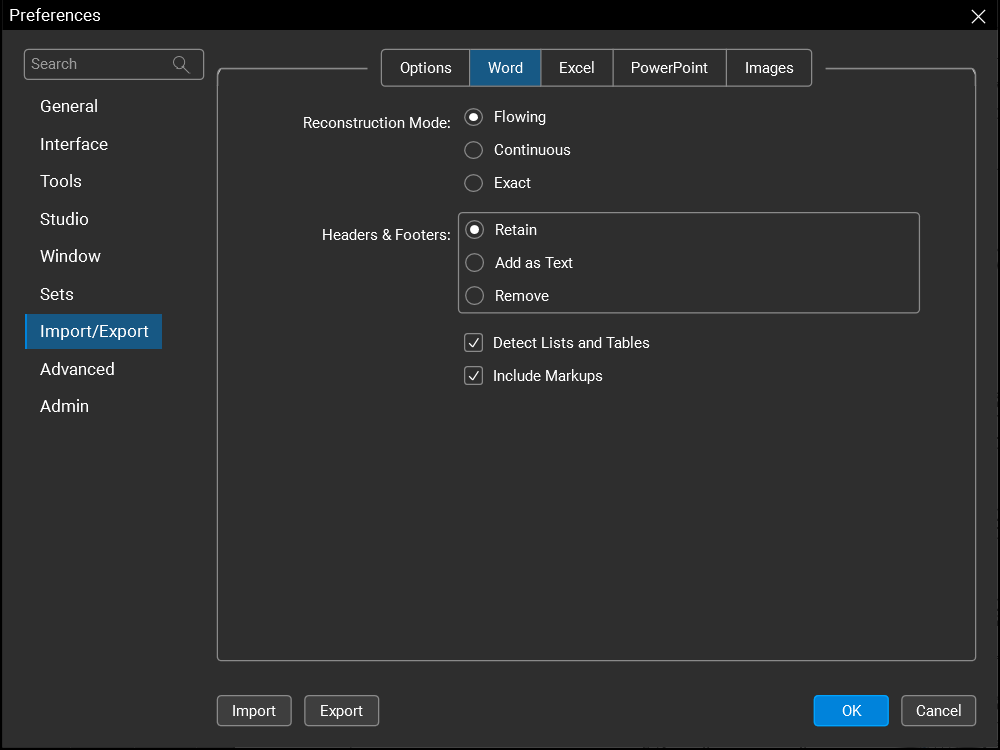Go to the Studio preferences section
Screen dimensions: 1000x750
coord(64,219)
